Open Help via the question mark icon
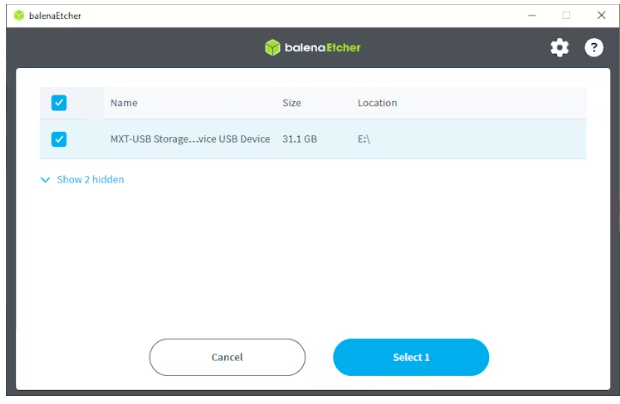 (x=594, y=47)
